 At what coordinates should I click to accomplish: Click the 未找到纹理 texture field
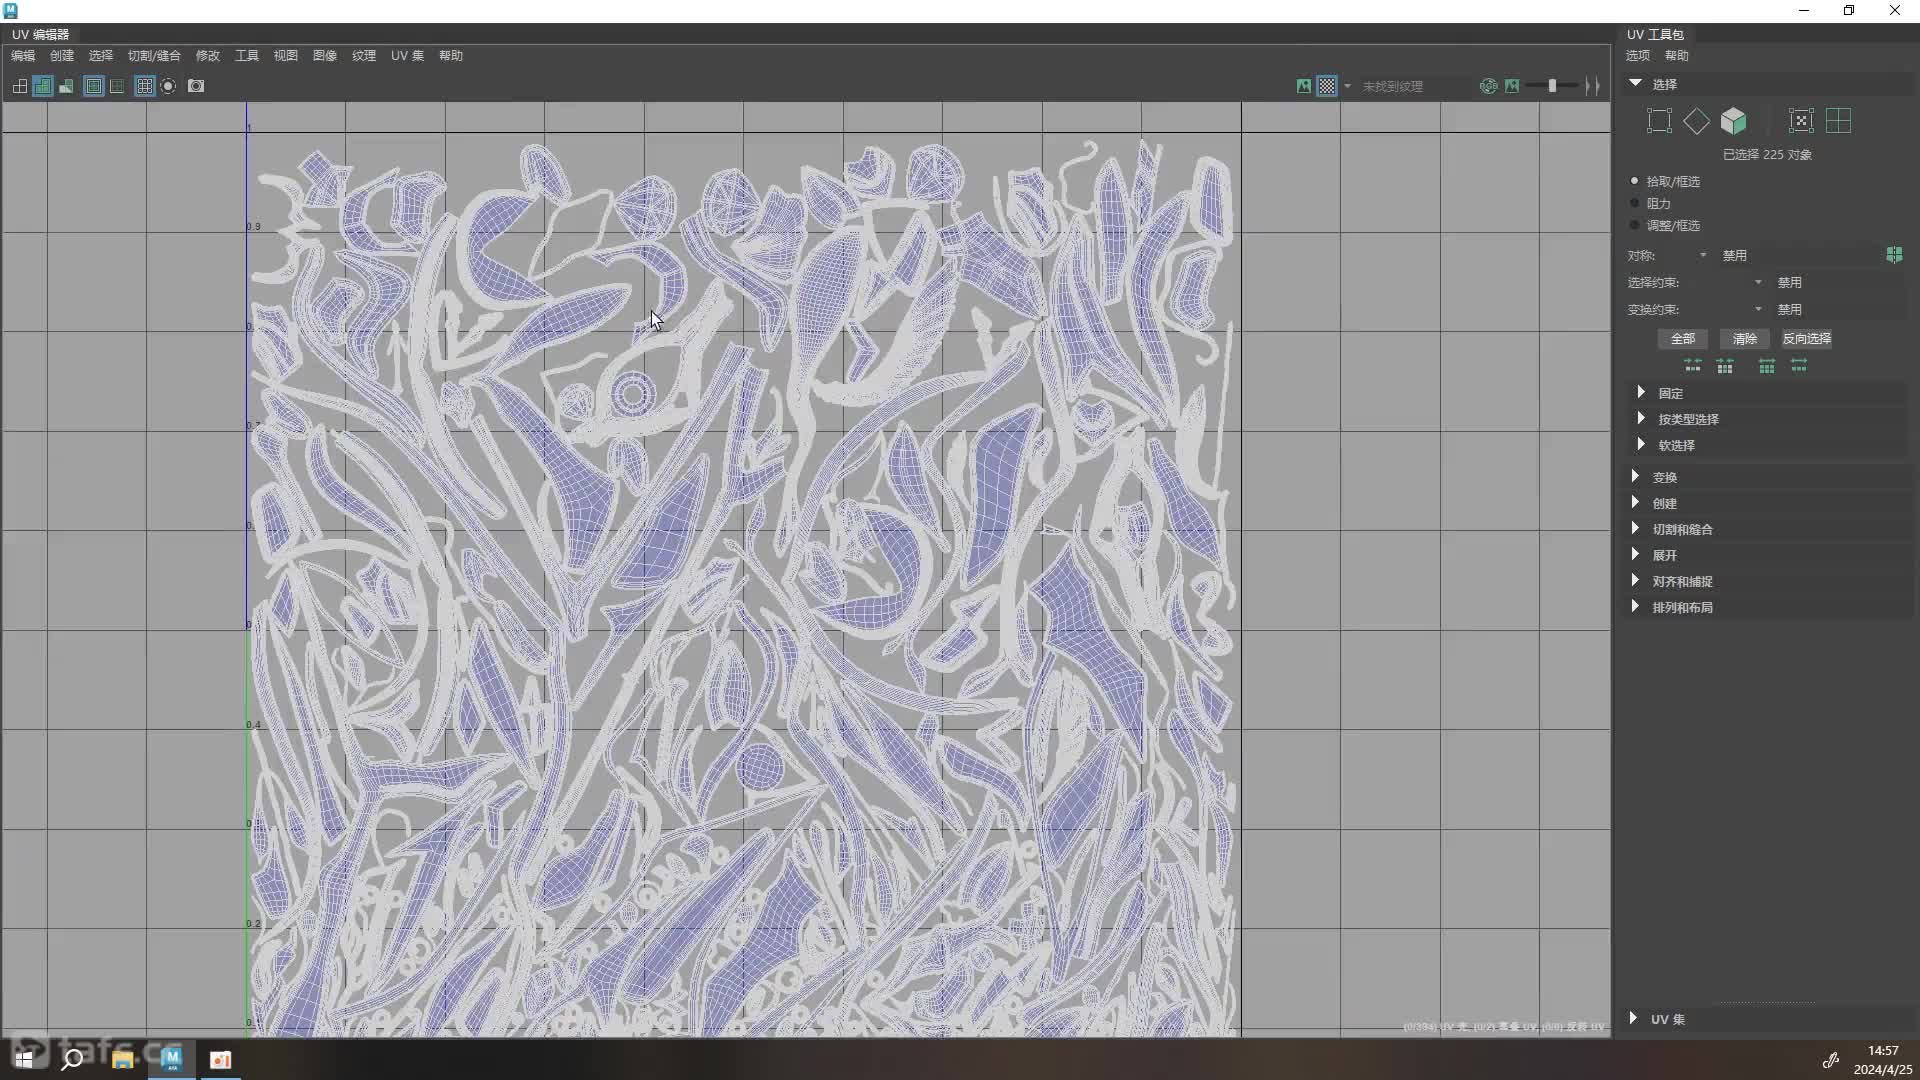click(x=1413, y=86)
